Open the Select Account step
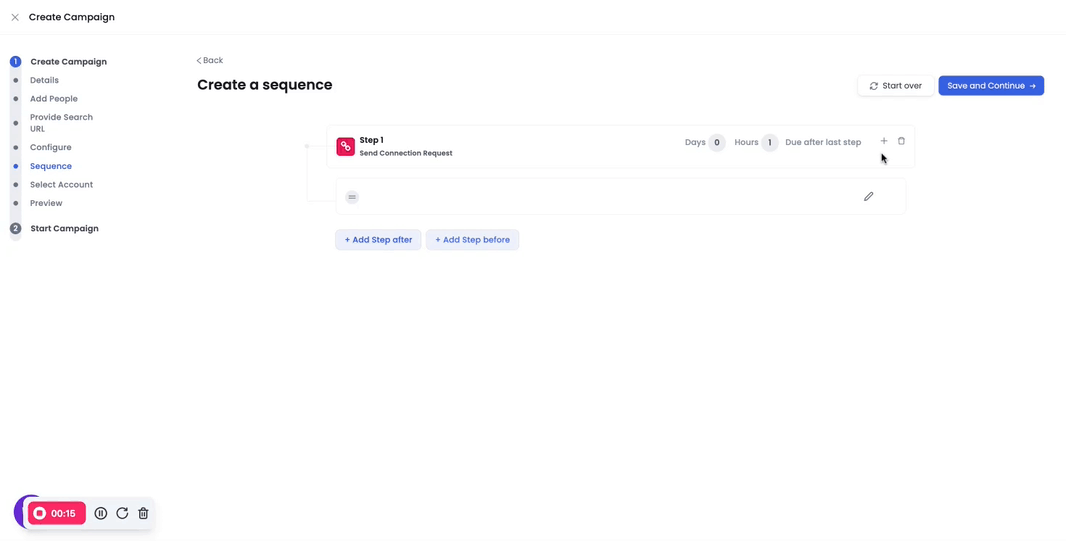 61,185
